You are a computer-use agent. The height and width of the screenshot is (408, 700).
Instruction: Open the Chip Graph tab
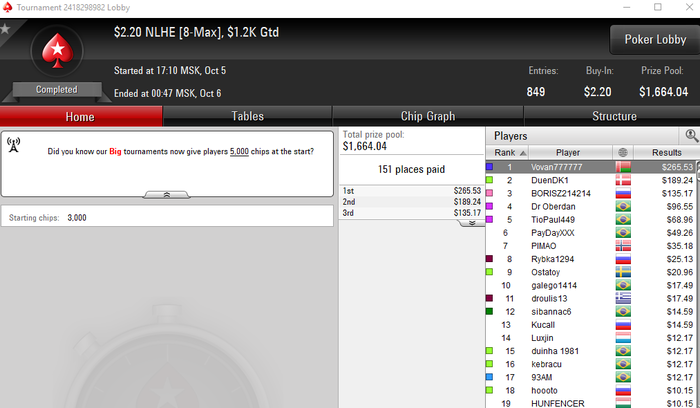(x=428, y=116)
